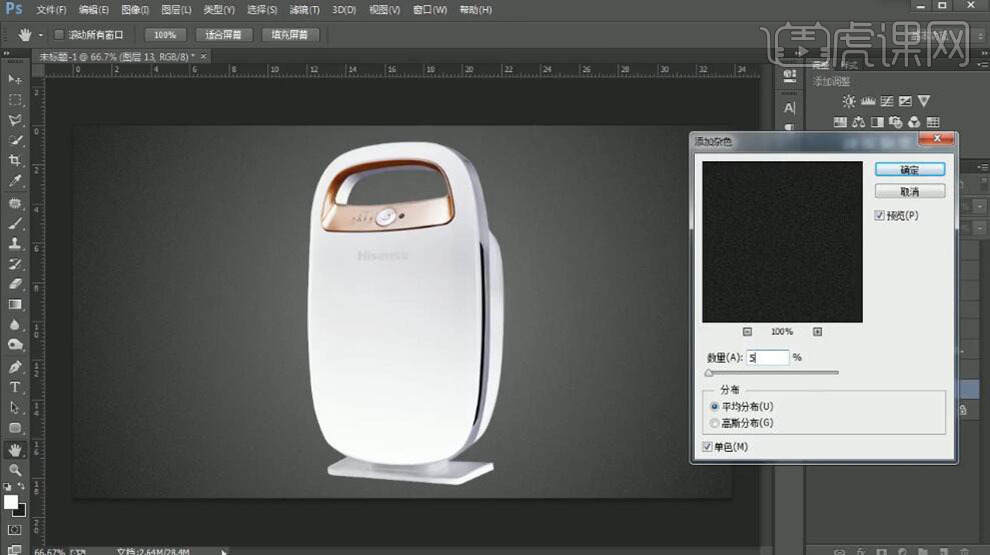The image size is (990, 555).
Task: Click the Brightness adjustment sun icon
Action: 849,101
